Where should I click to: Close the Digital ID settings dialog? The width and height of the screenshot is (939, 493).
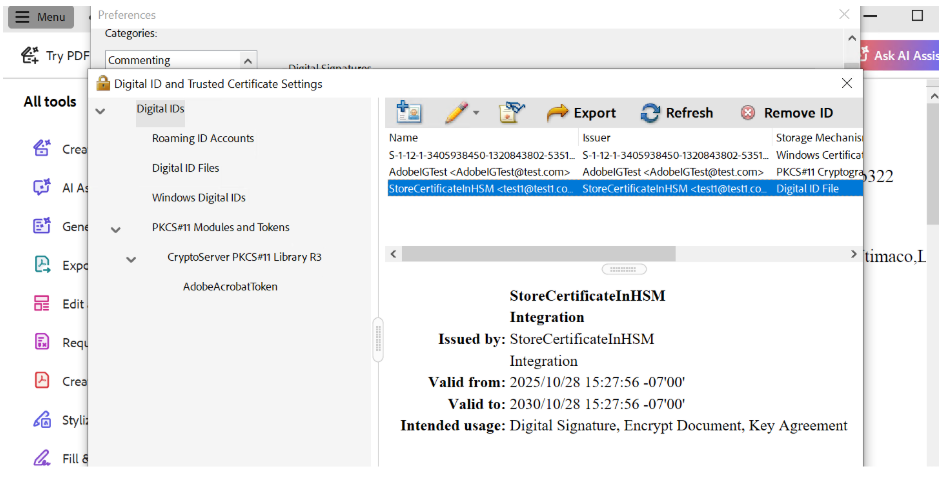point(847,83)
